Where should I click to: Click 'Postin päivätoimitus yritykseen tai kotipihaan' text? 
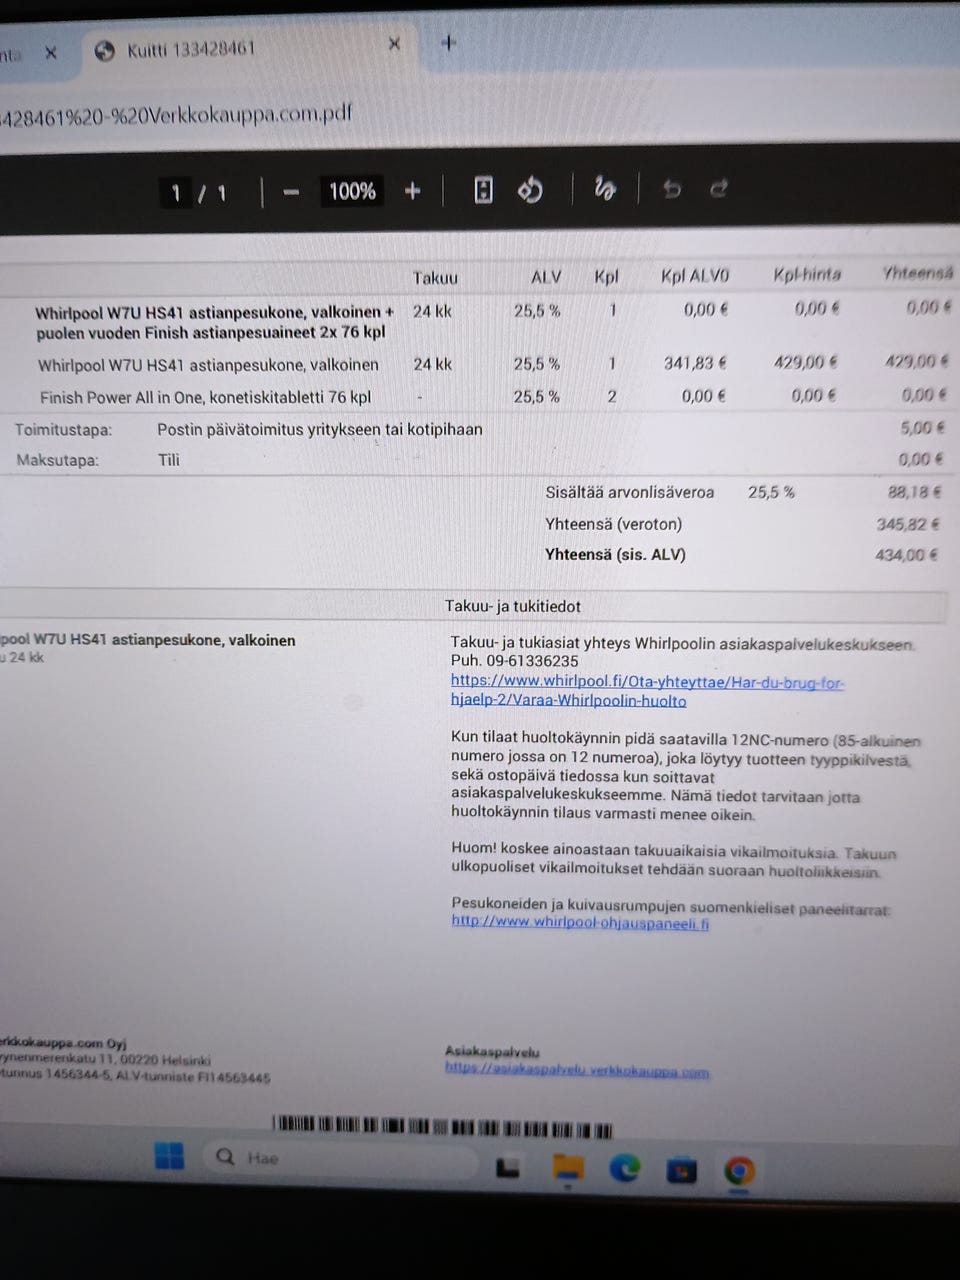(320, 429)
